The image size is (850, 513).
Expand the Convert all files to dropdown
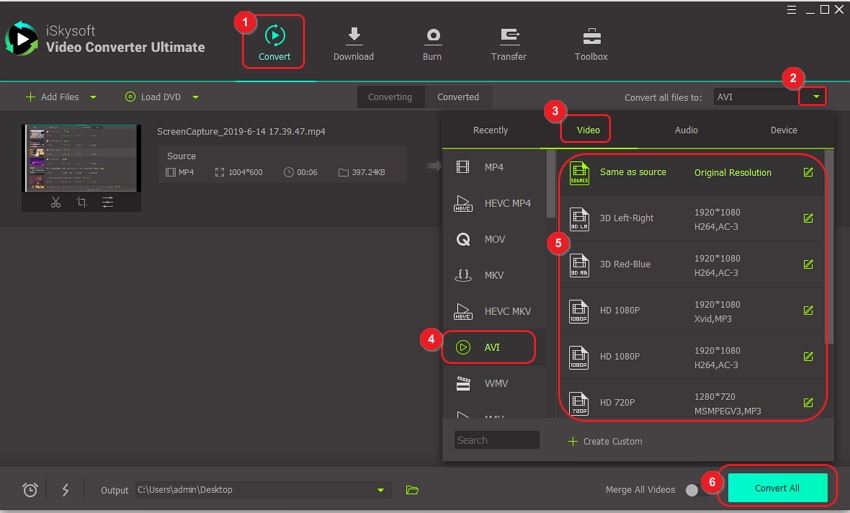click(x=817, y=97)
